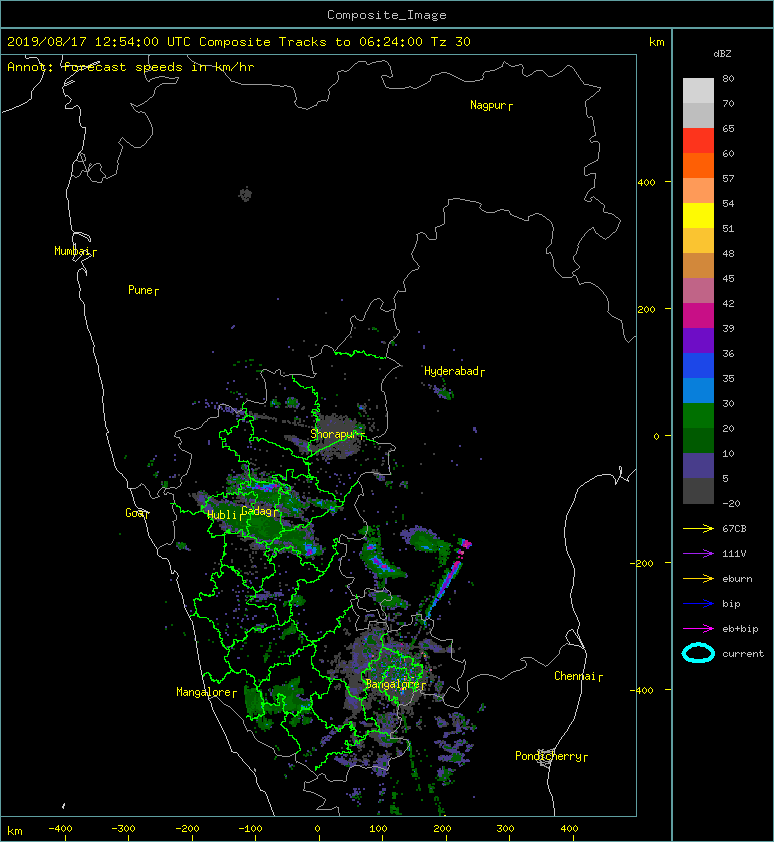The height and width of the screenshot is (842, 774).
Task: Click the km unit label at bottom-left
Action: pos(15,831)
